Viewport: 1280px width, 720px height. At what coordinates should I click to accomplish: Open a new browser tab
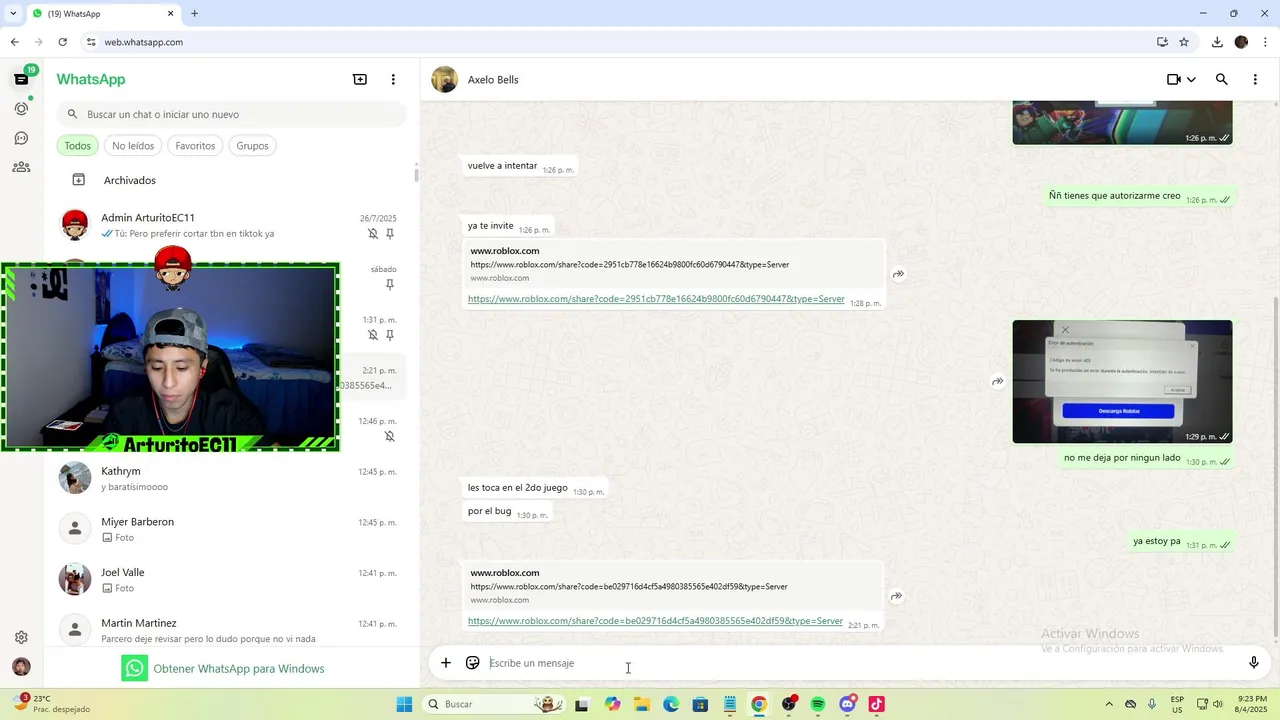click(194, 14)
